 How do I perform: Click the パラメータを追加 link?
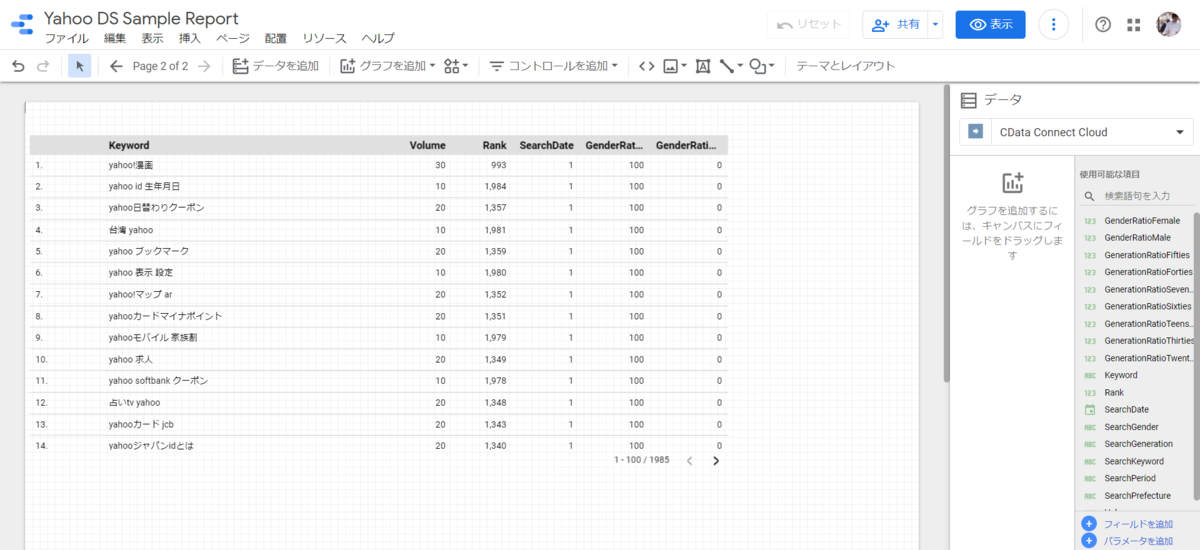[1137, 541]
